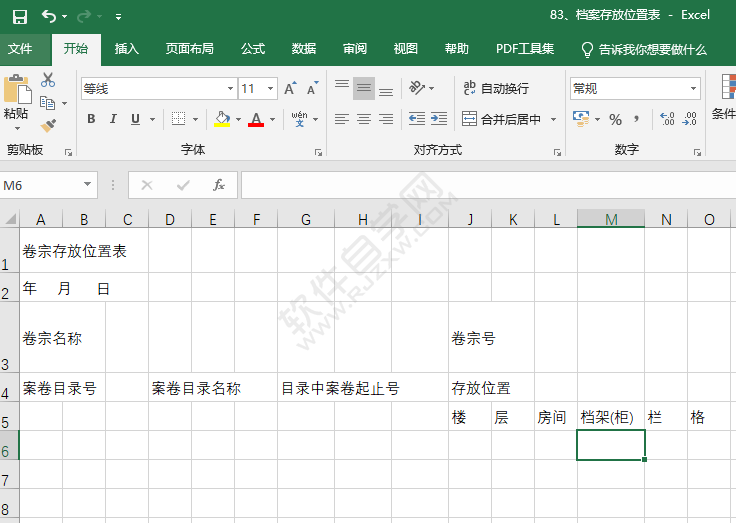Click the Cut scissors icon
The height and width of the screenshot is (523, 736).
pyautogui.click(x=48, y=81)
